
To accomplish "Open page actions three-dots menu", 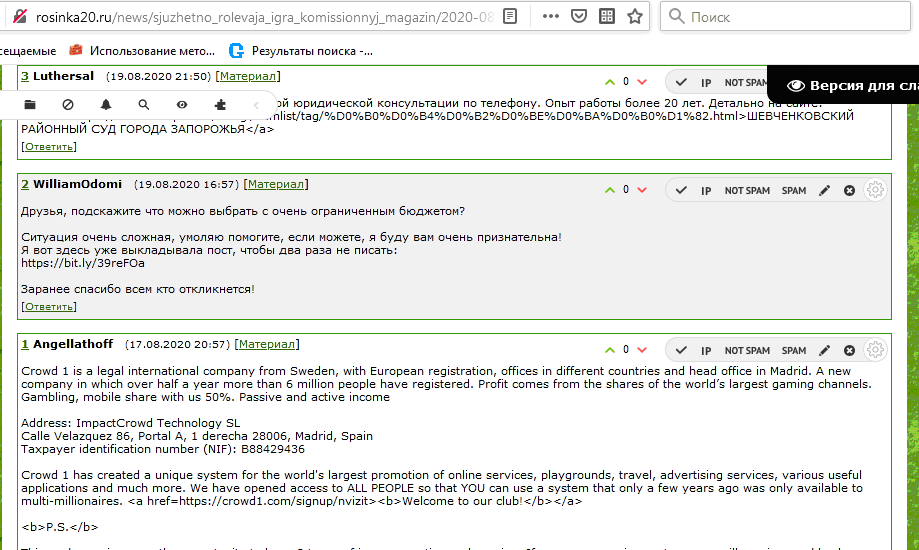I will coord(550,16).
